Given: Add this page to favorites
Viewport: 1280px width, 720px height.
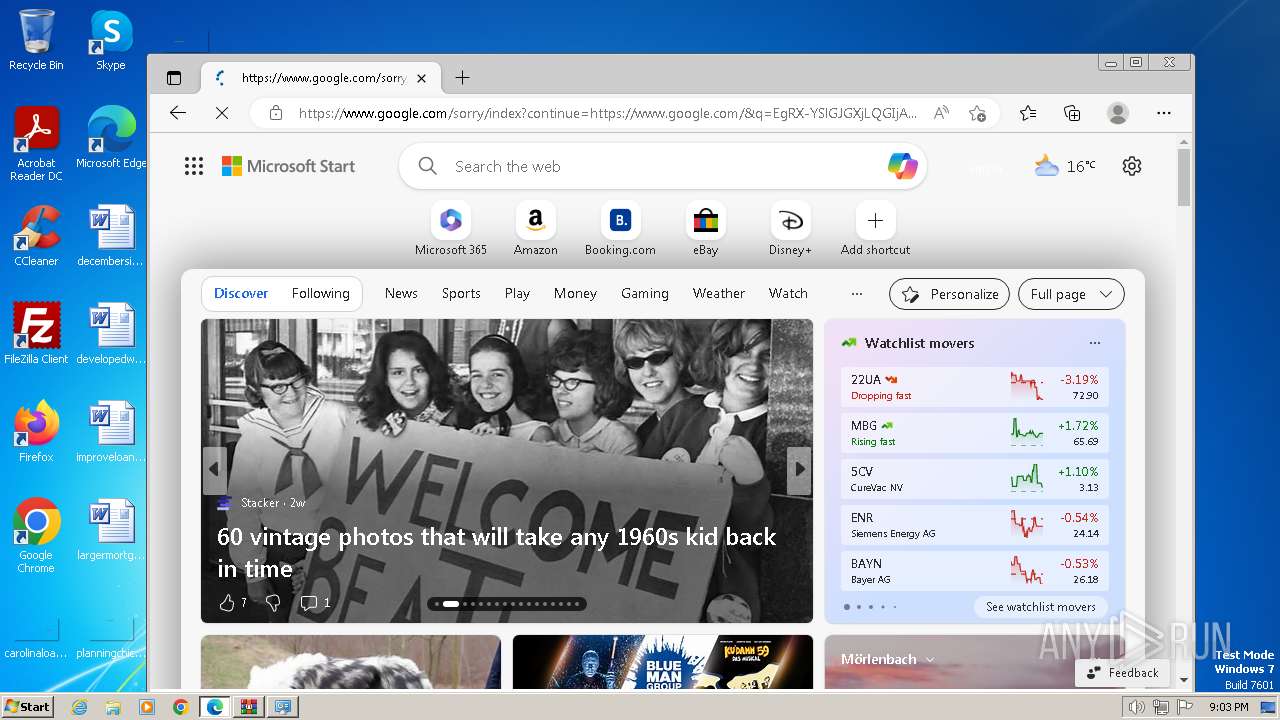Looking at the screenshot, I should [x=978, y=113].
